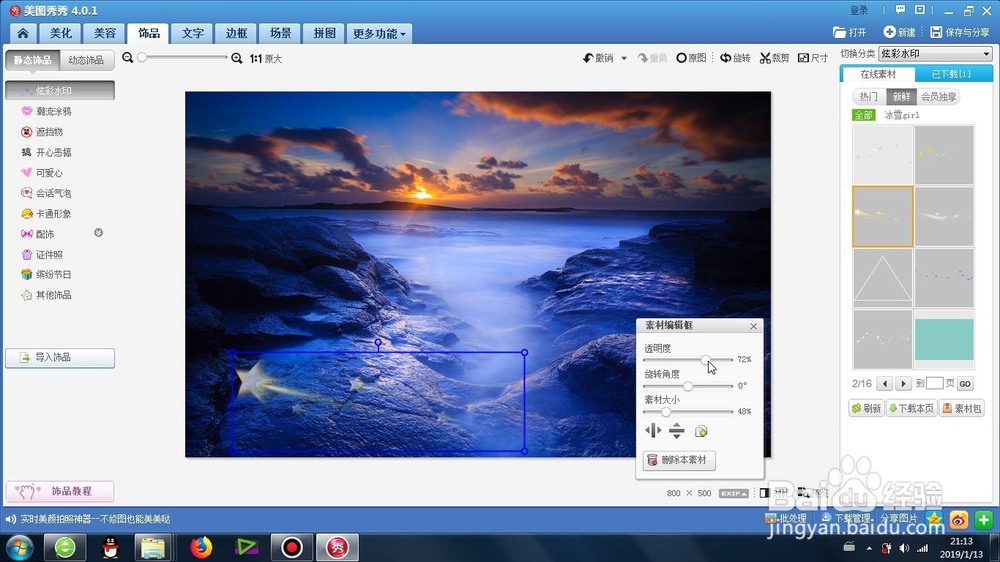1000x562 pixels.
Task: Switch to the 已下载[1] tab
Action: [951, 74]
